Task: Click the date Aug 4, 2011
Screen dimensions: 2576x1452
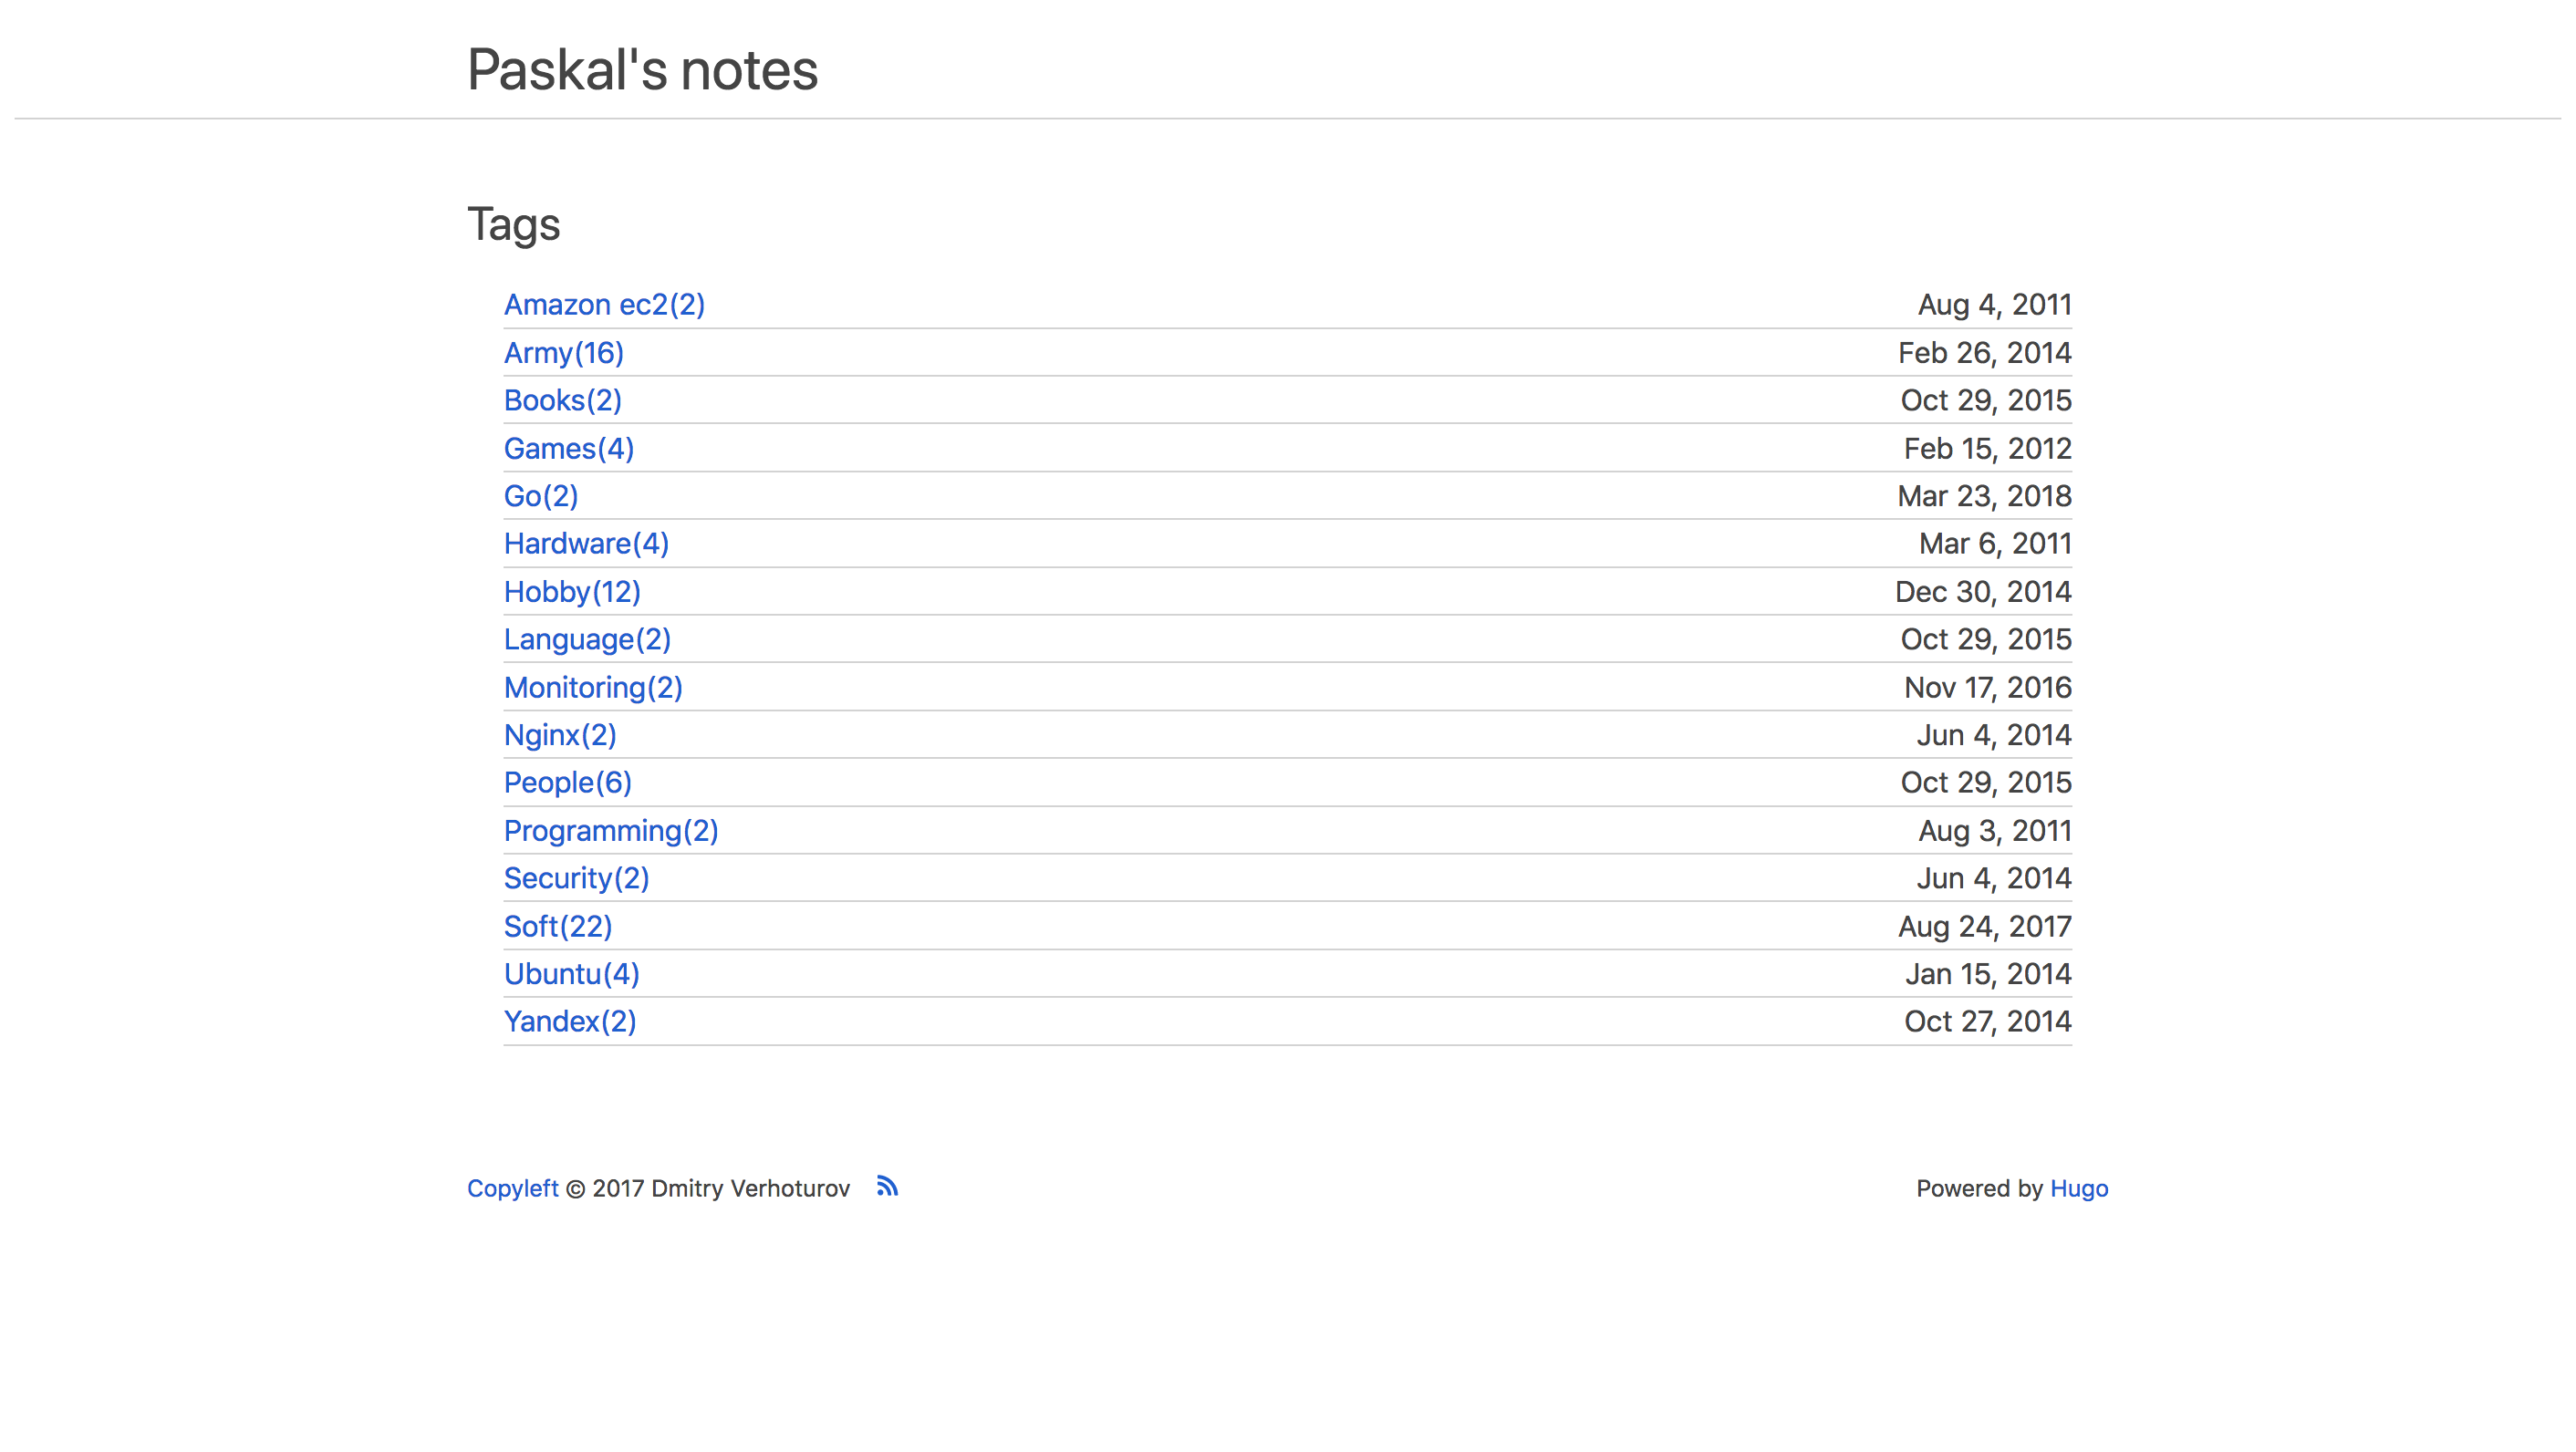Action: 1994,304
